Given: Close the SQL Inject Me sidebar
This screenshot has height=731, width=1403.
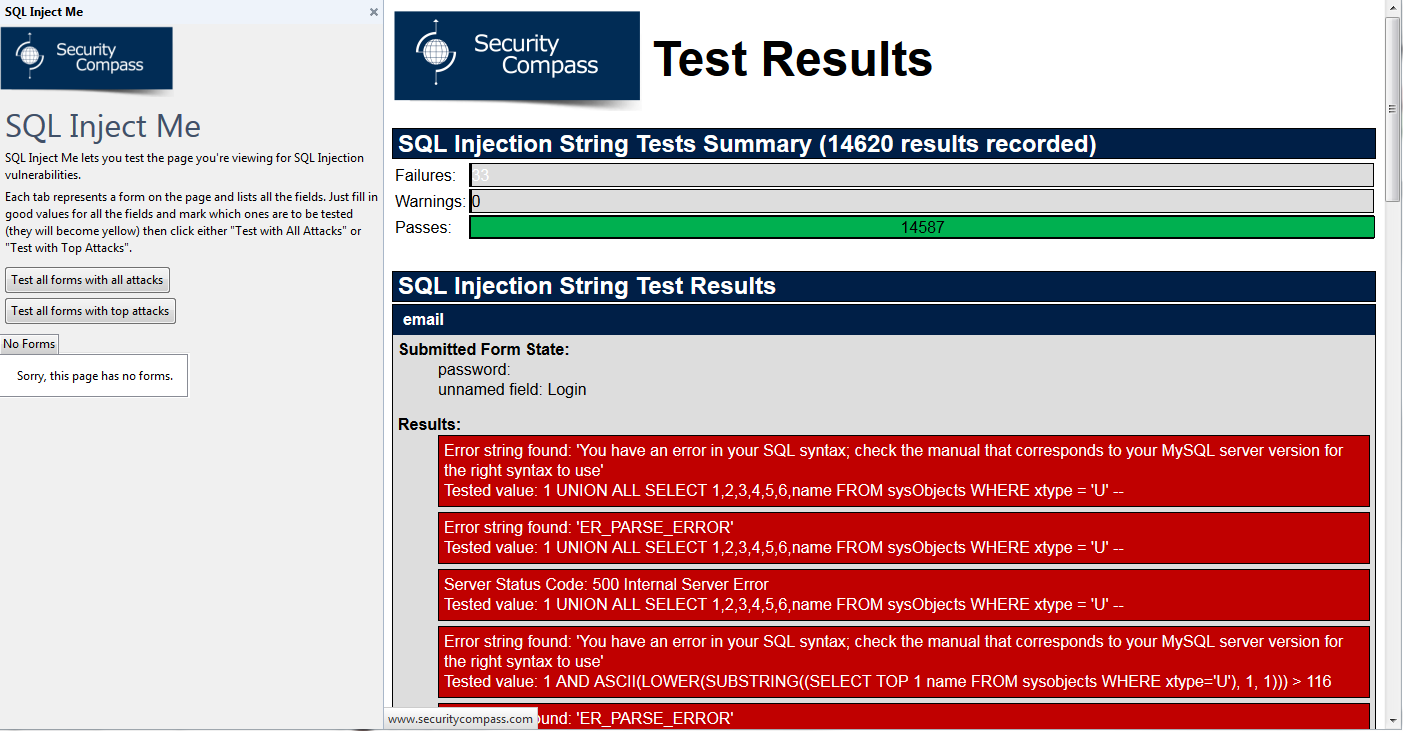Looking at the screenshot, I should click(374, 12).
